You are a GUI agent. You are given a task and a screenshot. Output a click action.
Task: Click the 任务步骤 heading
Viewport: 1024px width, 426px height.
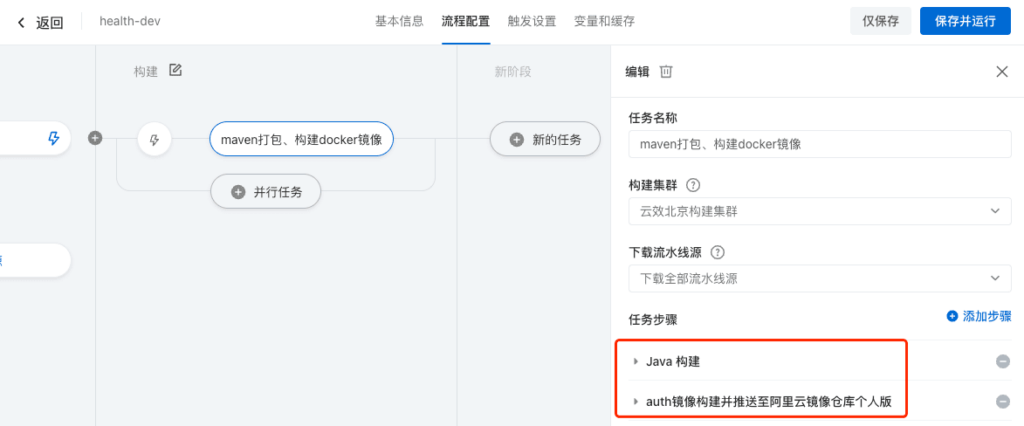(x=652, y=320)
